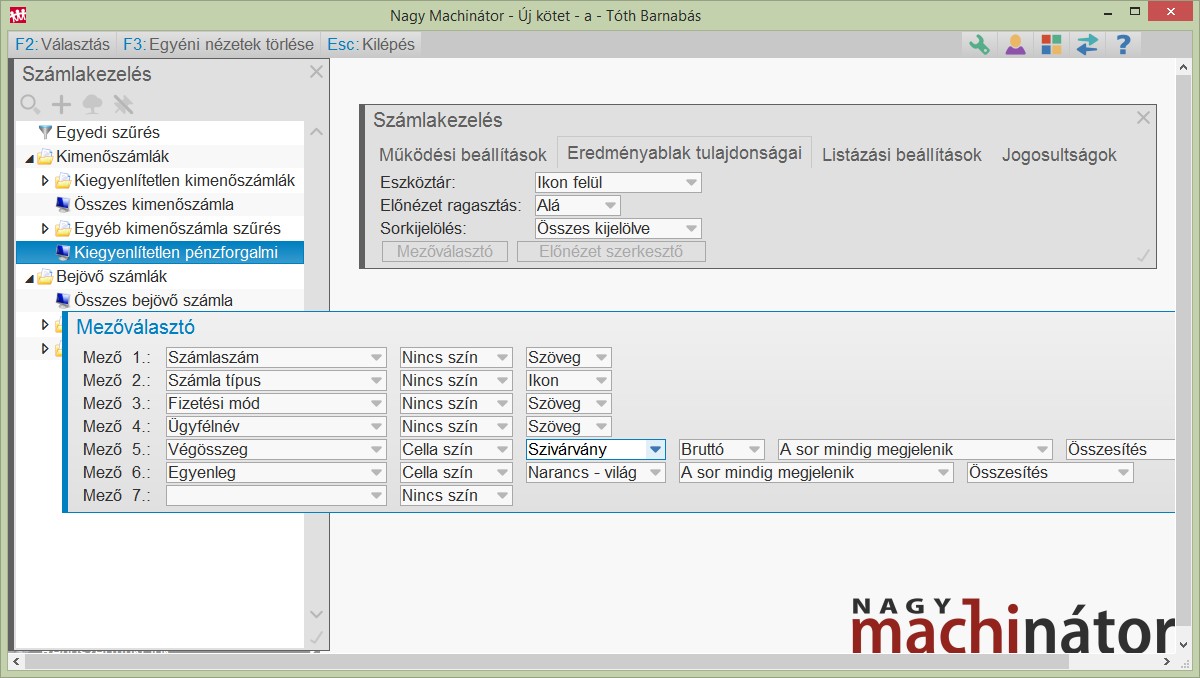Select Összes bejövő számla tree item
Screen dimensions: 1200x678
click(154, 300)
